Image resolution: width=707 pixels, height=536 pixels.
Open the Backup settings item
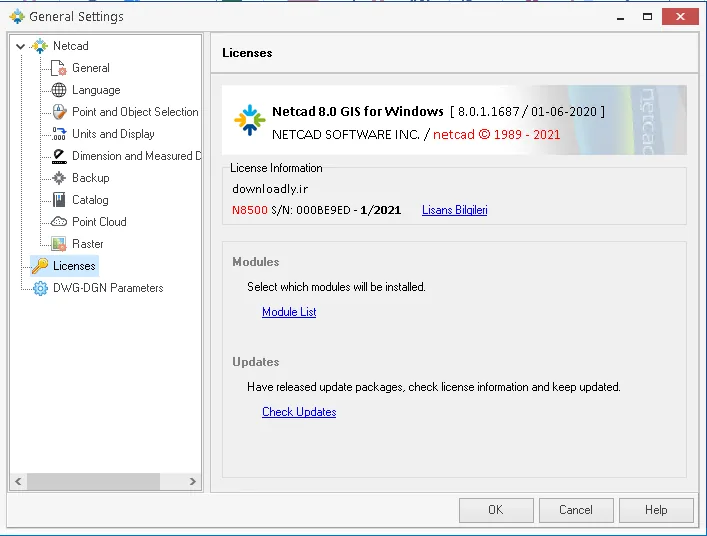pos(91,178)
